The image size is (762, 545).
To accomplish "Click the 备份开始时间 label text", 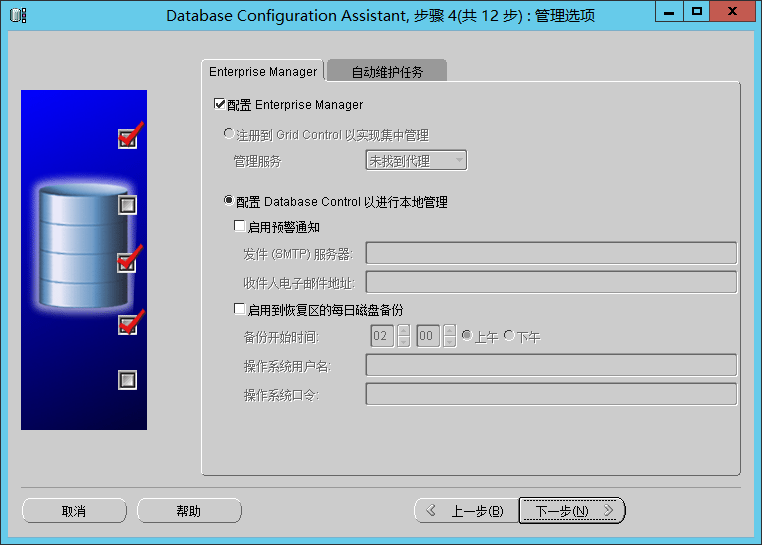I will click(281, 337).
